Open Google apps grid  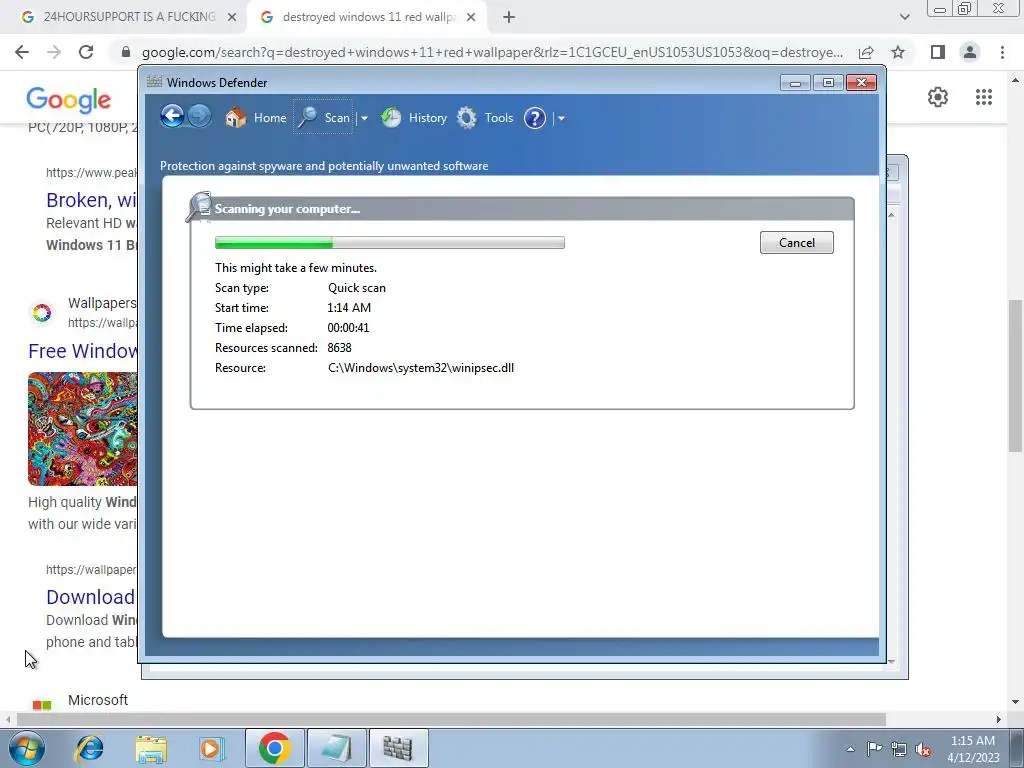[984, 97]
